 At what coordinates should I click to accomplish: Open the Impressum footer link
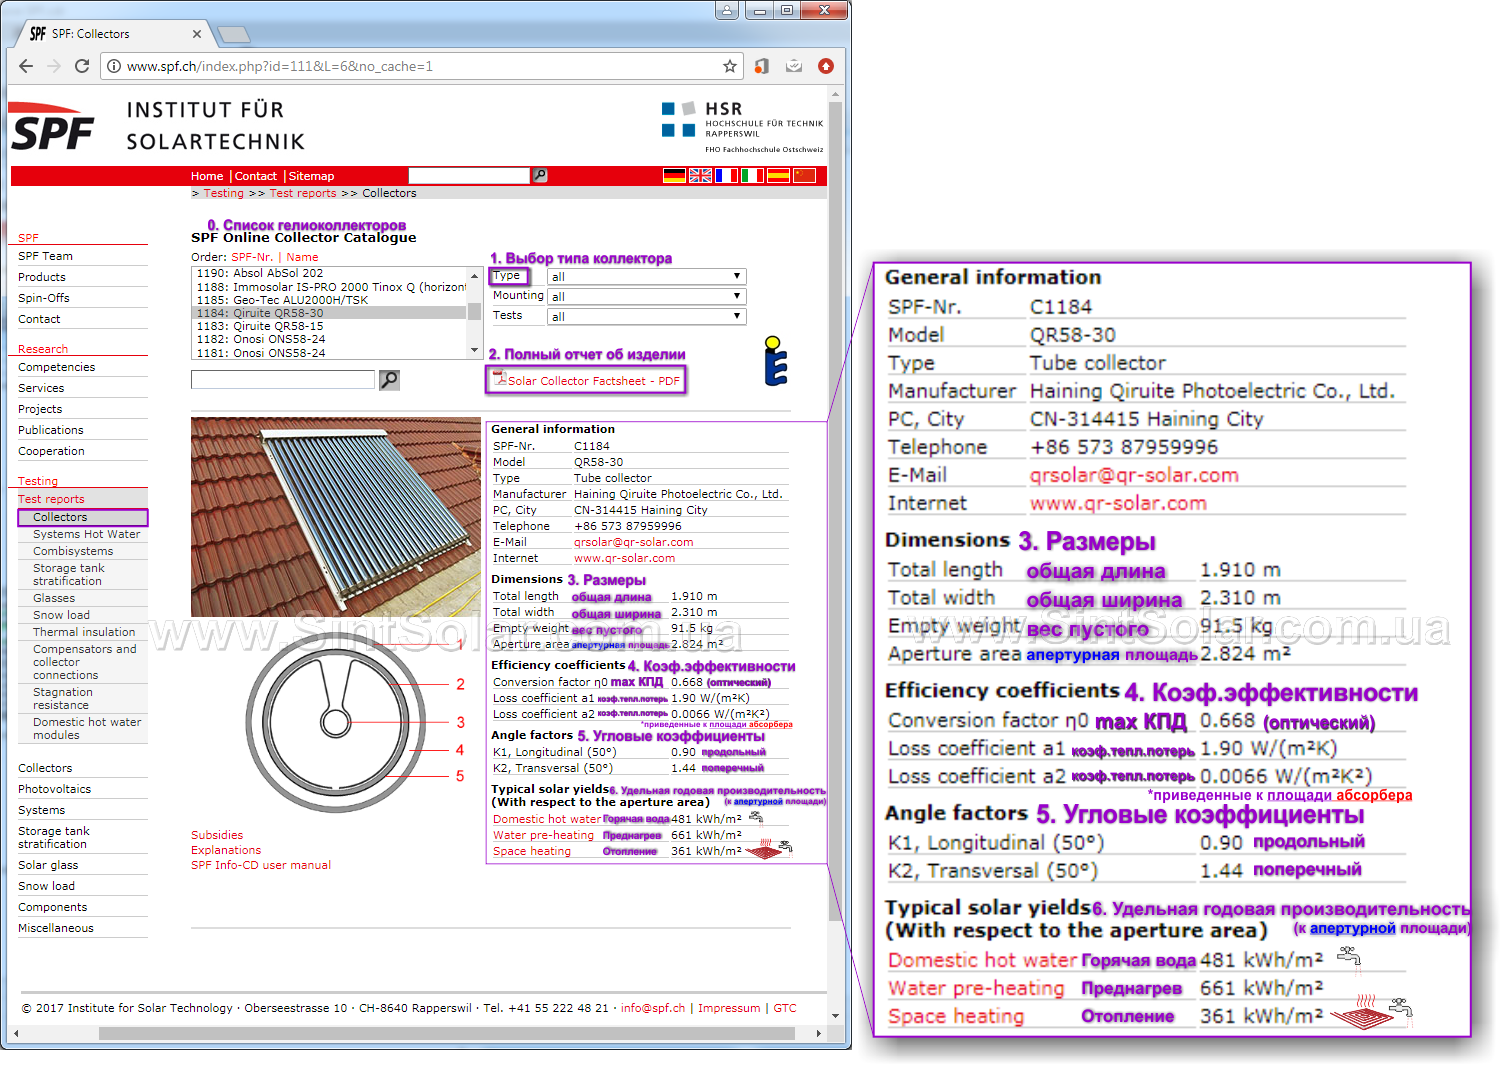(729, 1008)
